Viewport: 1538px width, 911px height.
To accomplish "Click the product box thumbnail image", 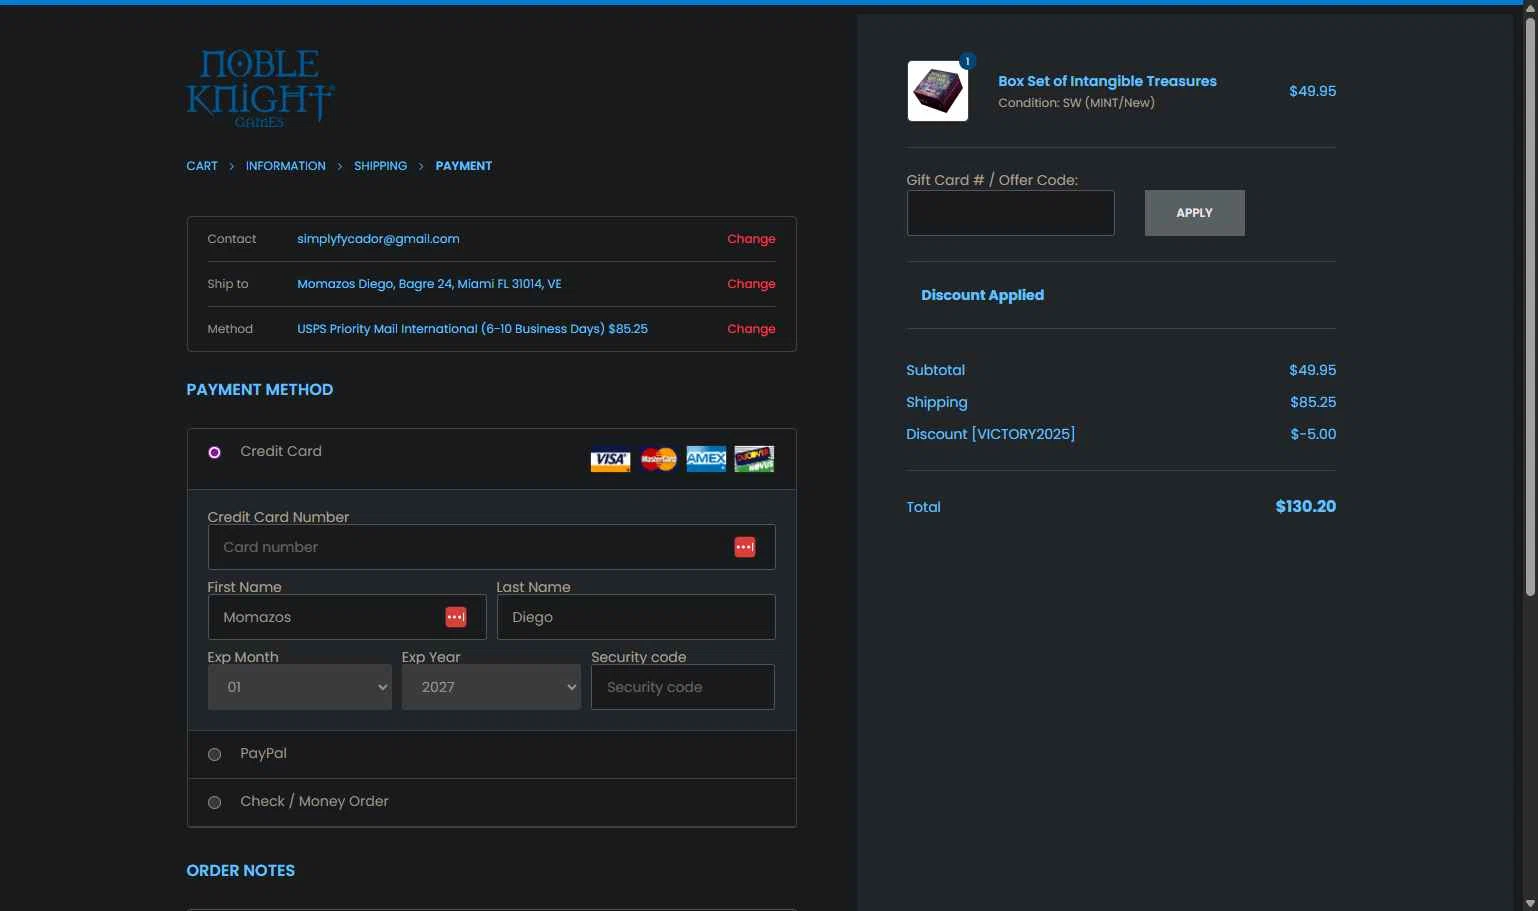I will [x=938, y=91].
